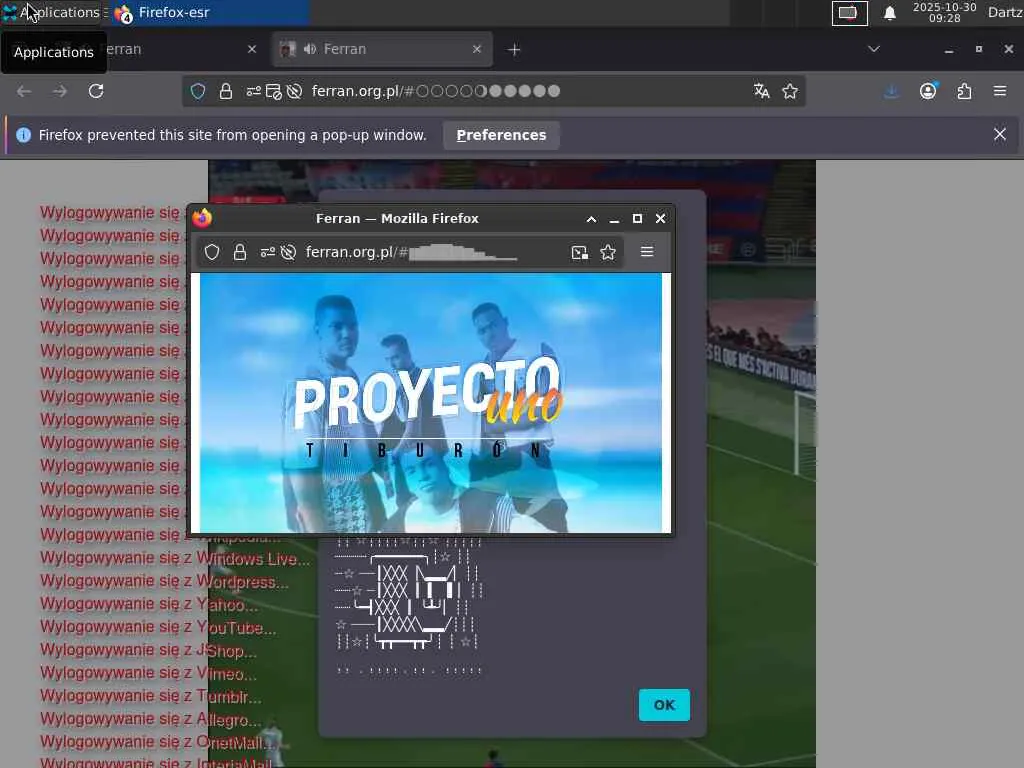Open the main window hamburger menu
The height and width of the screenshot is (768, 1024).
tap(1000, 91)
